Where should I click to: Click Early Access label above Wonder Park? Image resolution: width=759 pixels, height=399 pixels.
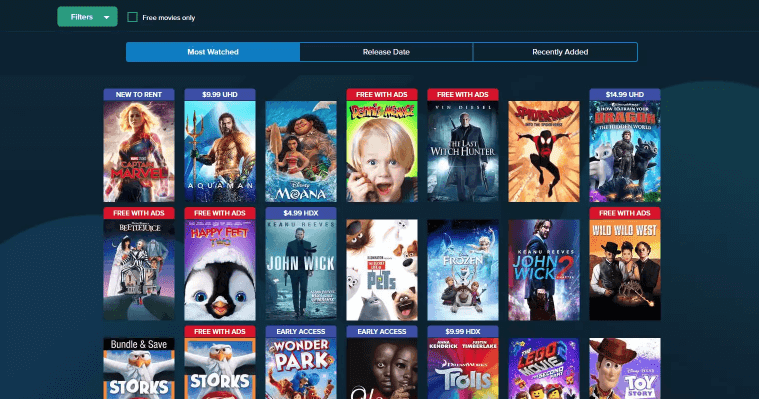[x=301, y=332]
